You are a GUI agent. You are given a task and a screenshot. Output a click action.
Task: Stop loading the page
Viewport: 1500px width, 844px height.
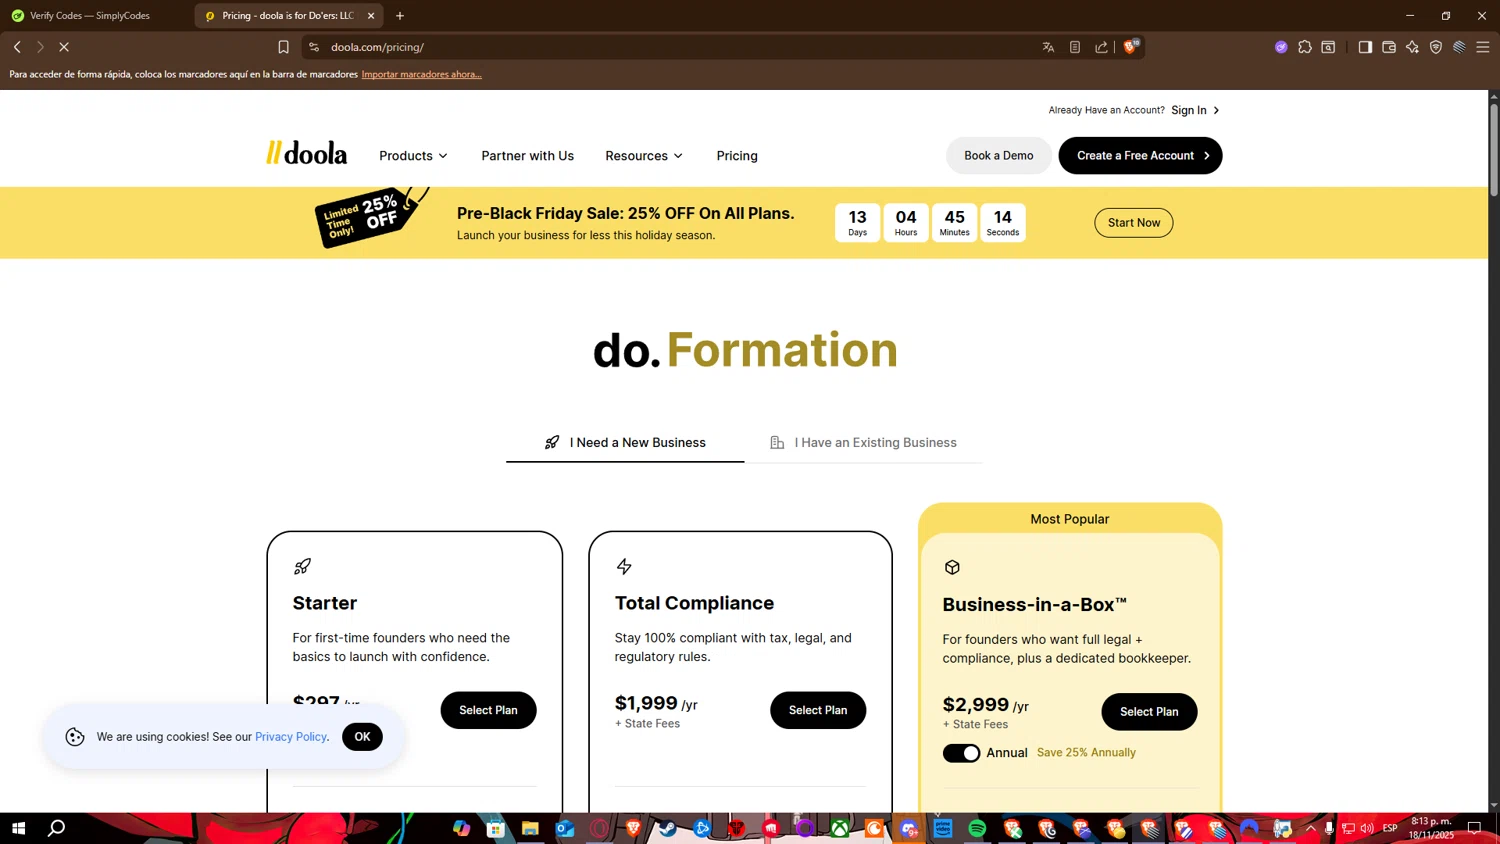64,47
